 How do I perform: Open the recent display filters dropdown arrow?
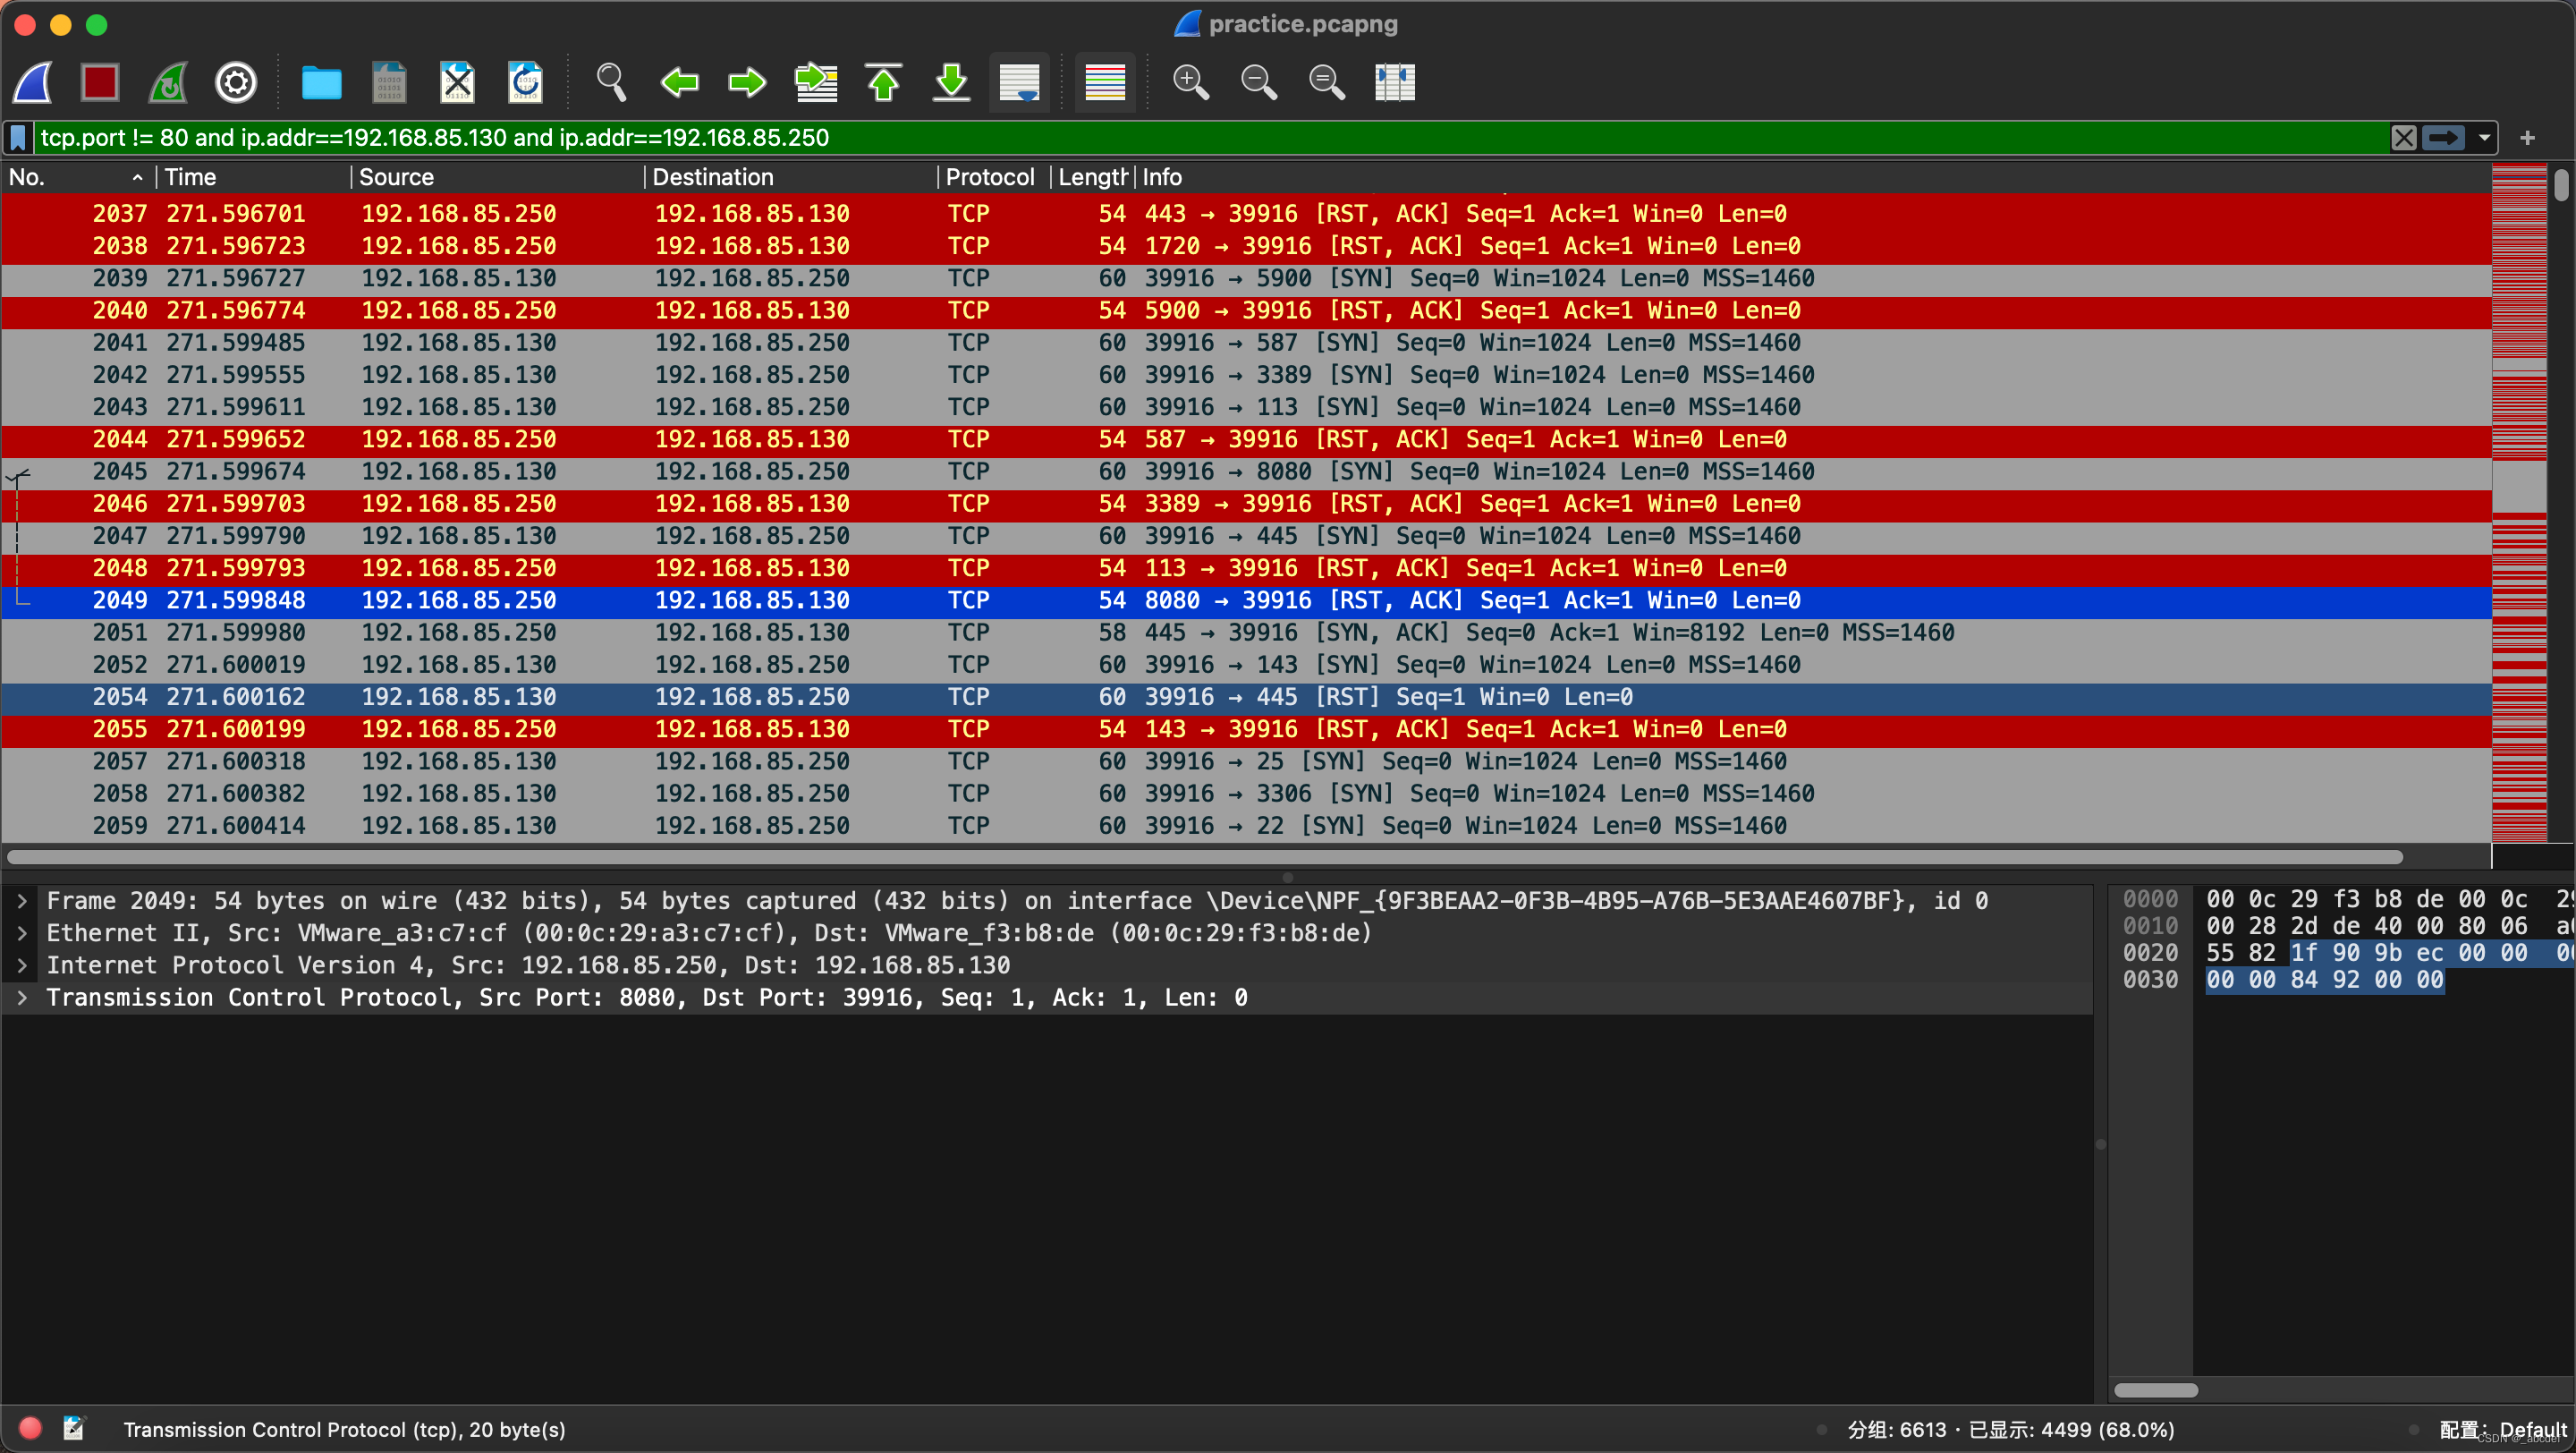[2484, 138]
